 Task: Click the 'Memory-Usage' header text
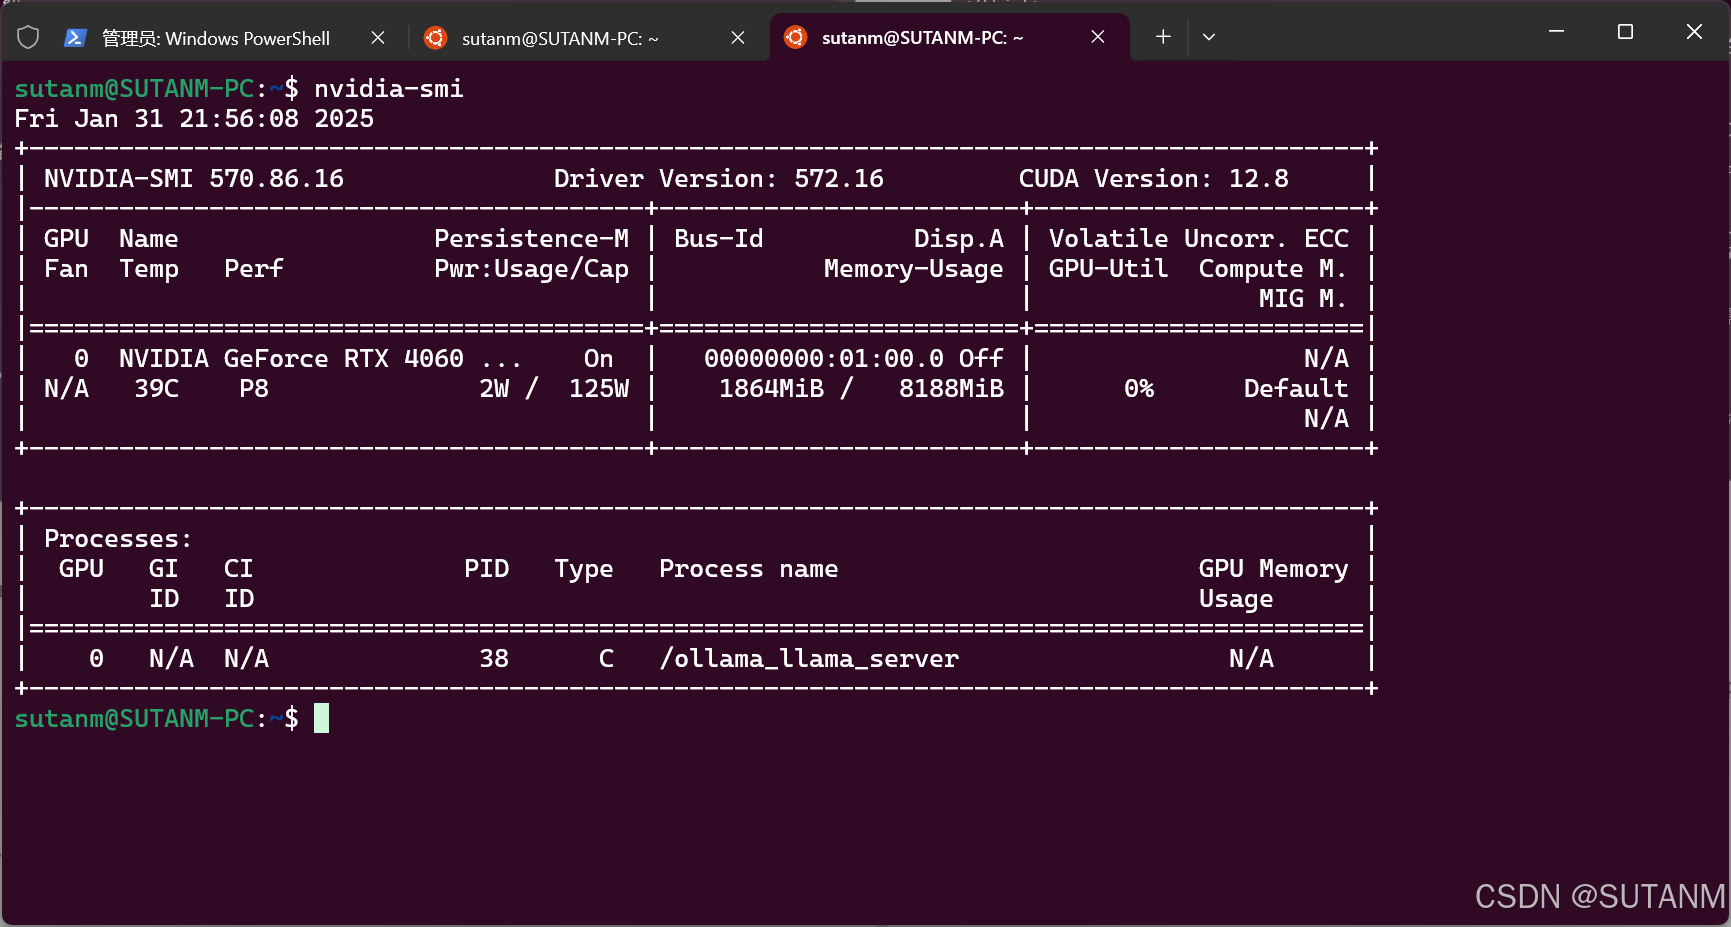914,269
